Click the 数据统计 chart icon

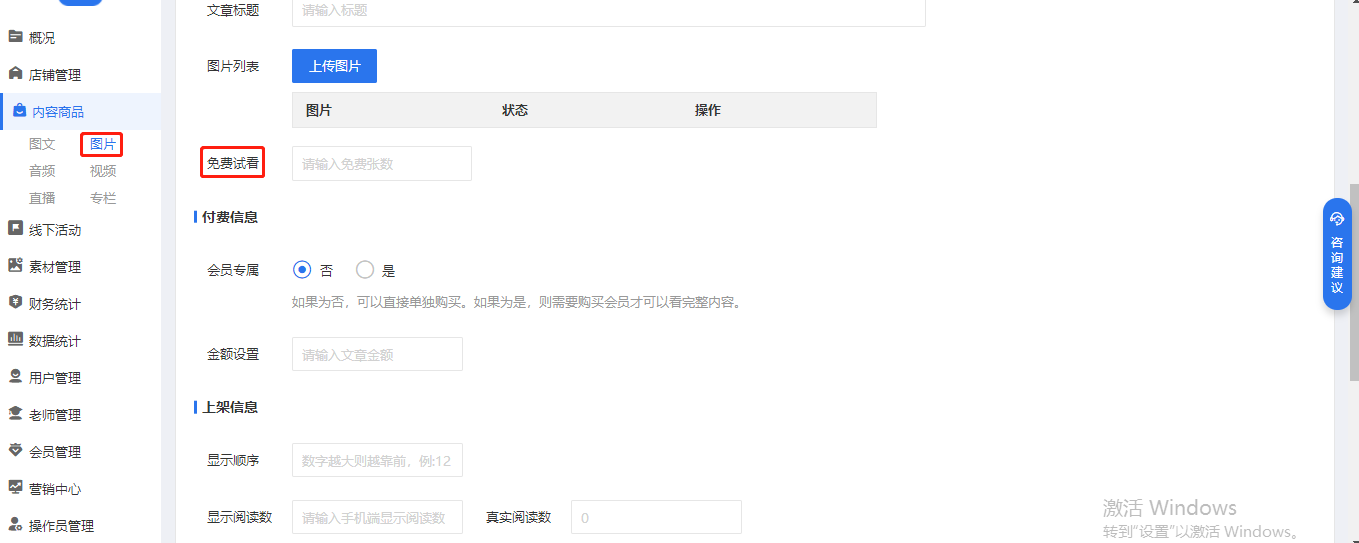[x=15, y=340]
